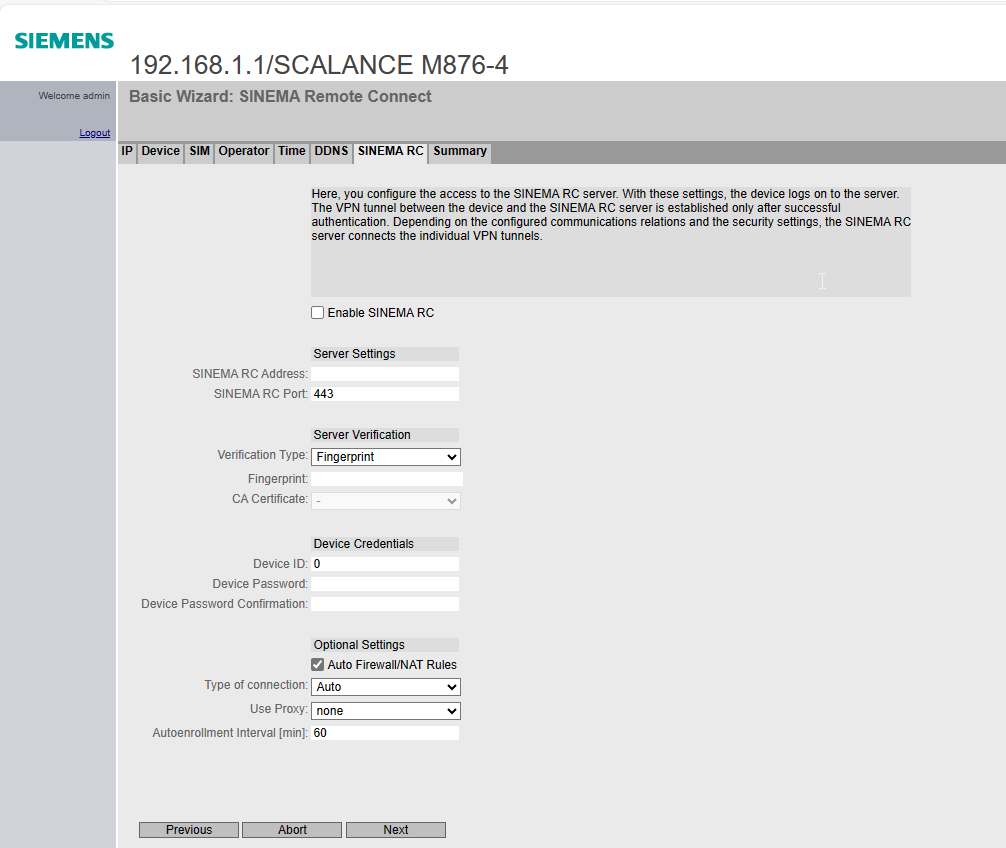Select the Operator tab
This screenshot has height=848, width=1006.
244,152
